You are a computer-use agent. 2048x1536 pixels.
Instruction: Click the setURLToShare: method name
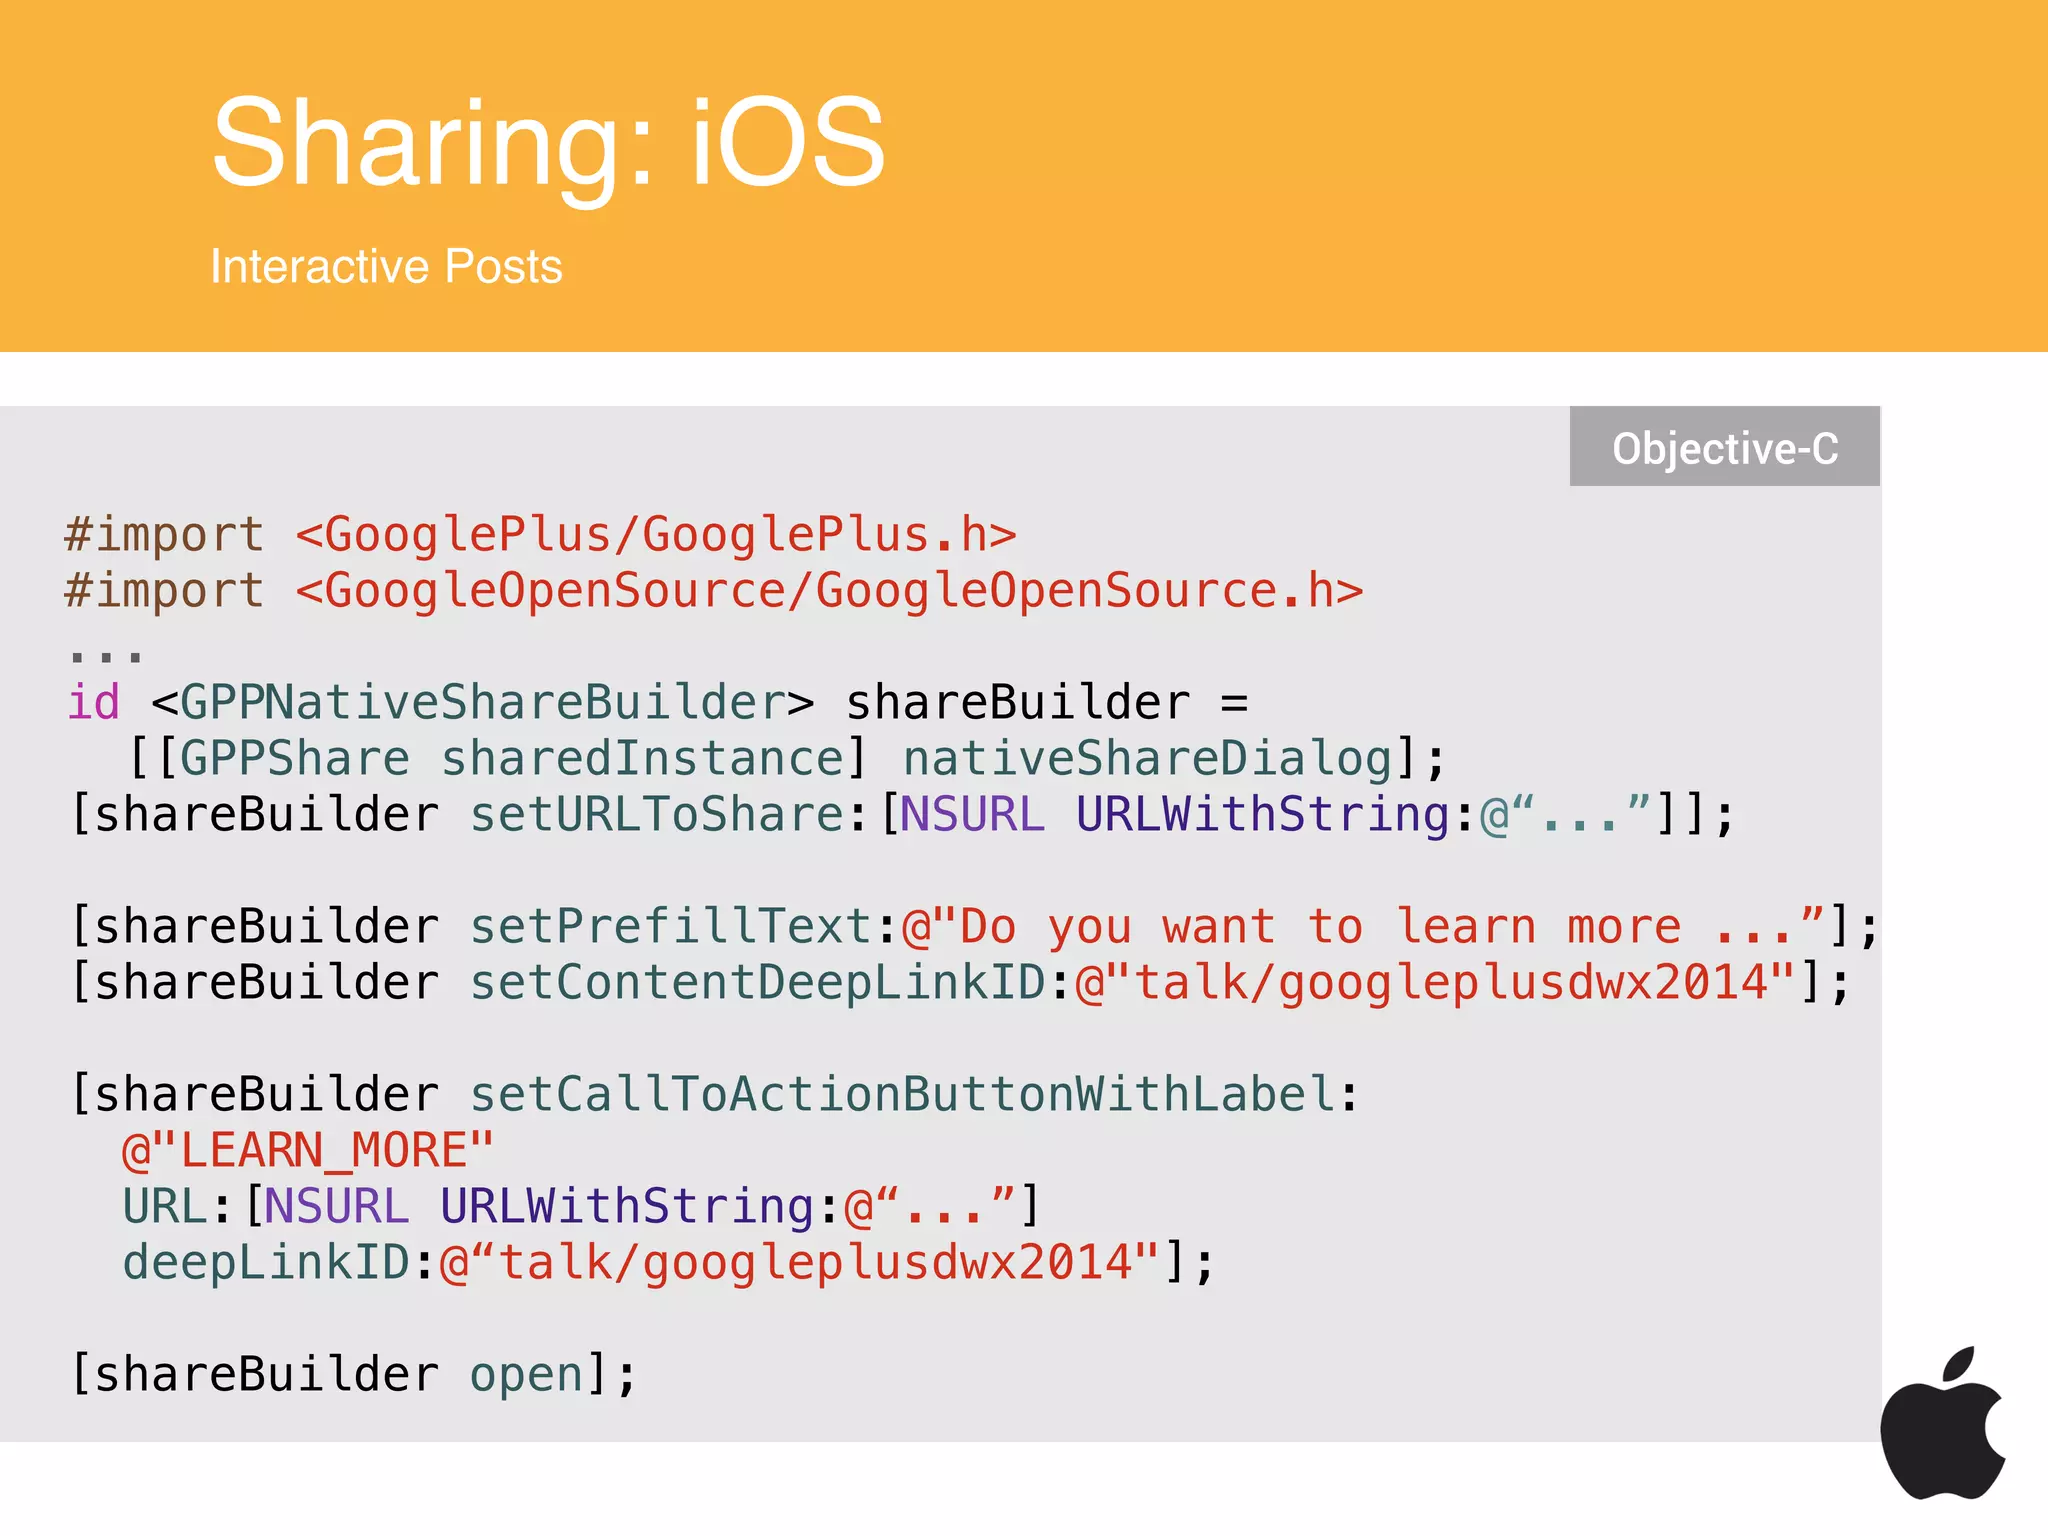(x=668, y=814)
